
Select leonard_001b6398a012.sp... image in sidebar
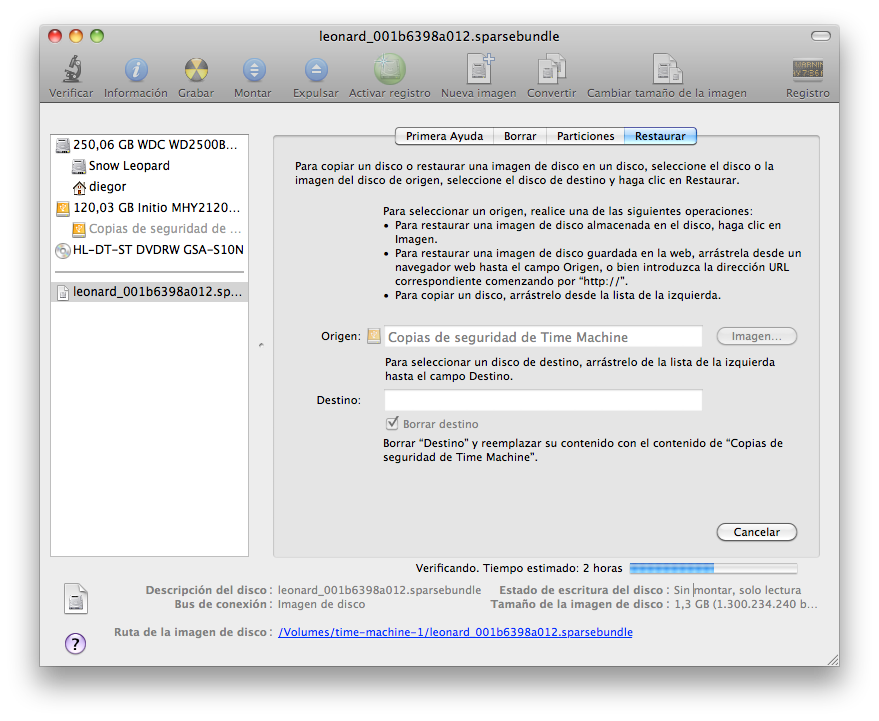pyautogui.click(x=149, y=292)
